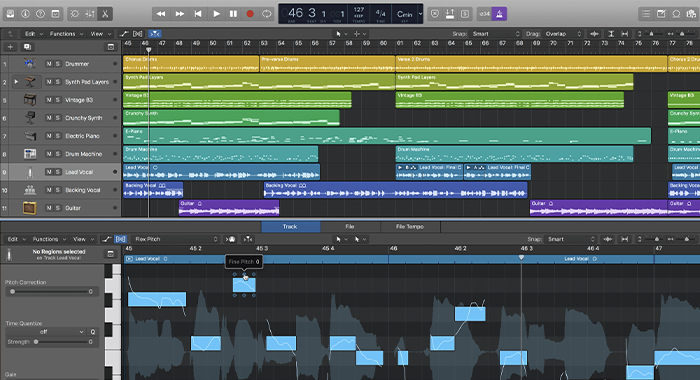Switch to the File Tempo tab
Viewport: 700px width, 380px height.
[x=410, y=226]
